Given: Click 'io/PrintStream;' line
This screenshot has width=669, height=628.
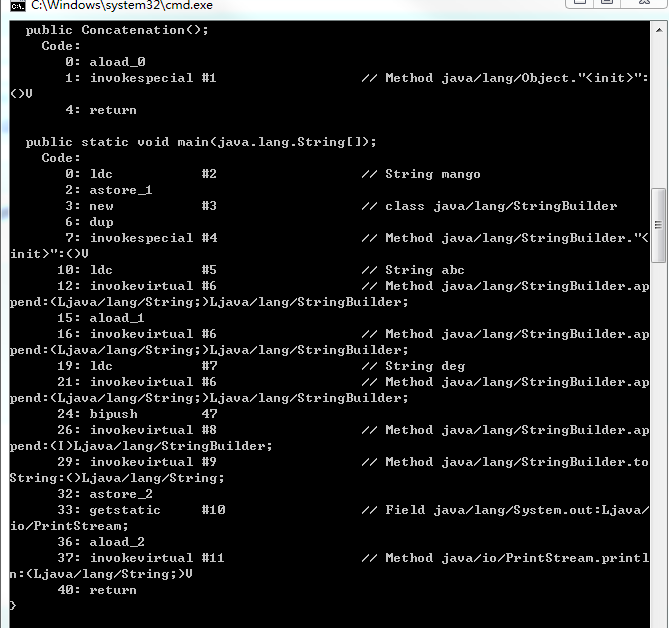Looking at the screenshot, I should pyautogui.click(x=69, y=526).
